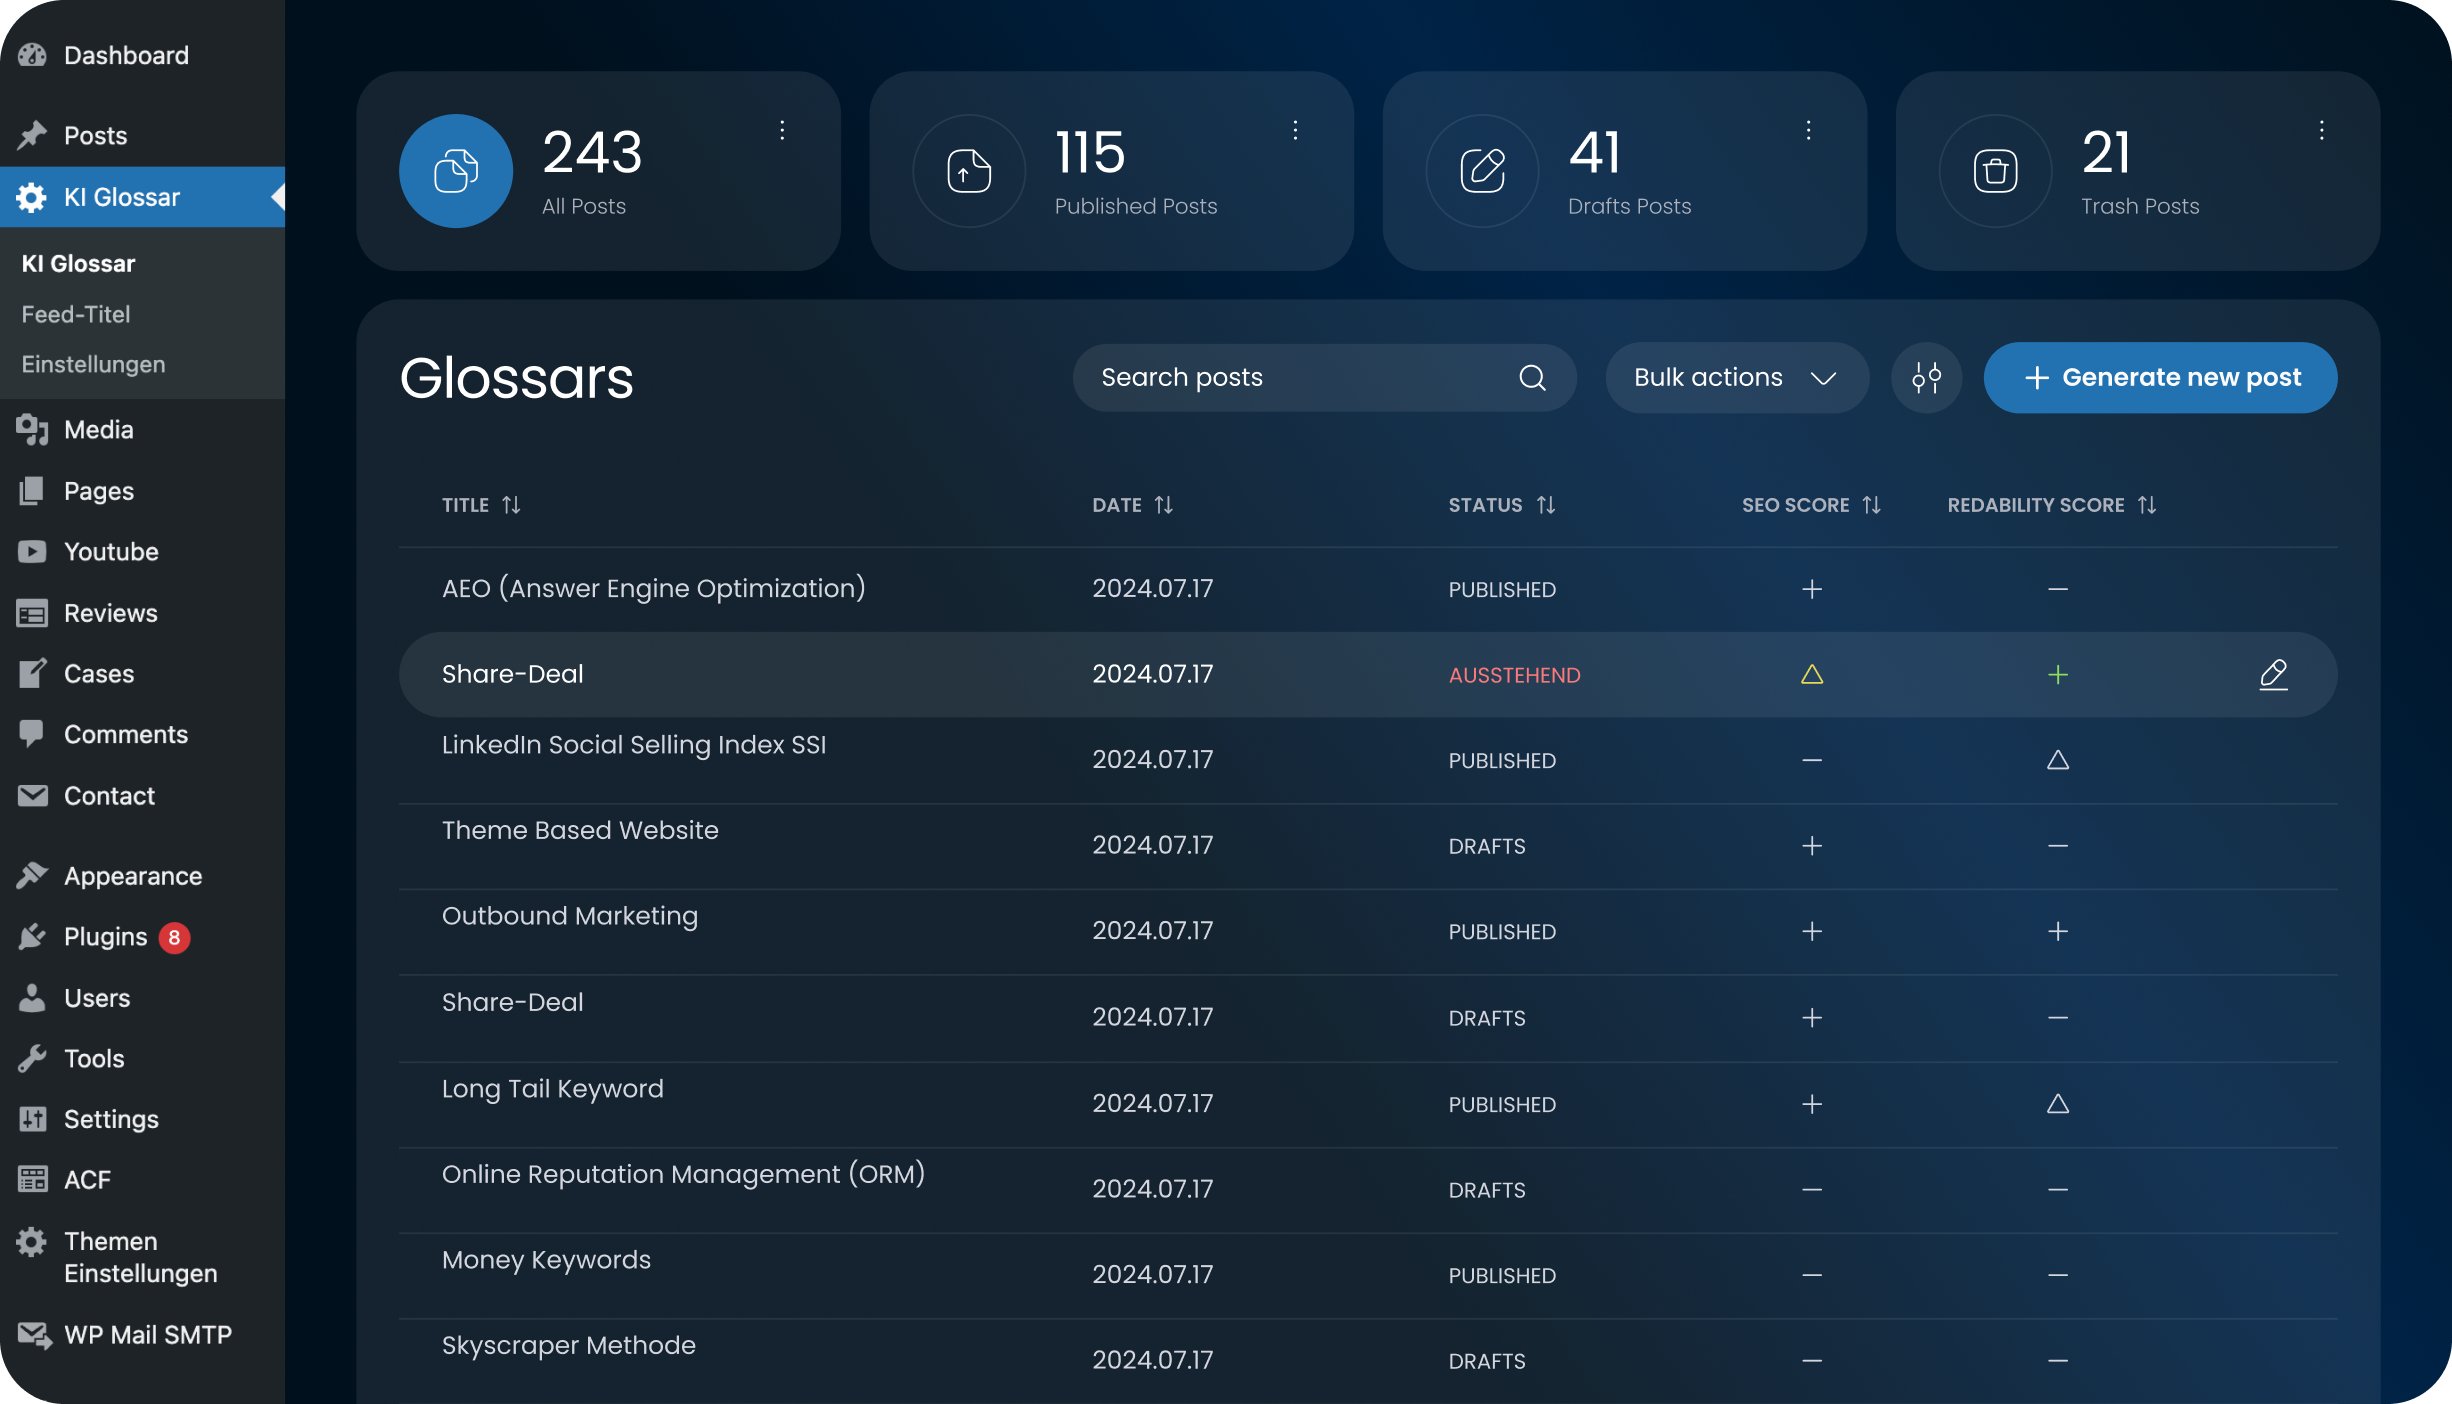The width and height of the screenshot is (2452, 1404).
Task: Open the Long Tail Keyword post
Action: click(553, 1089)
